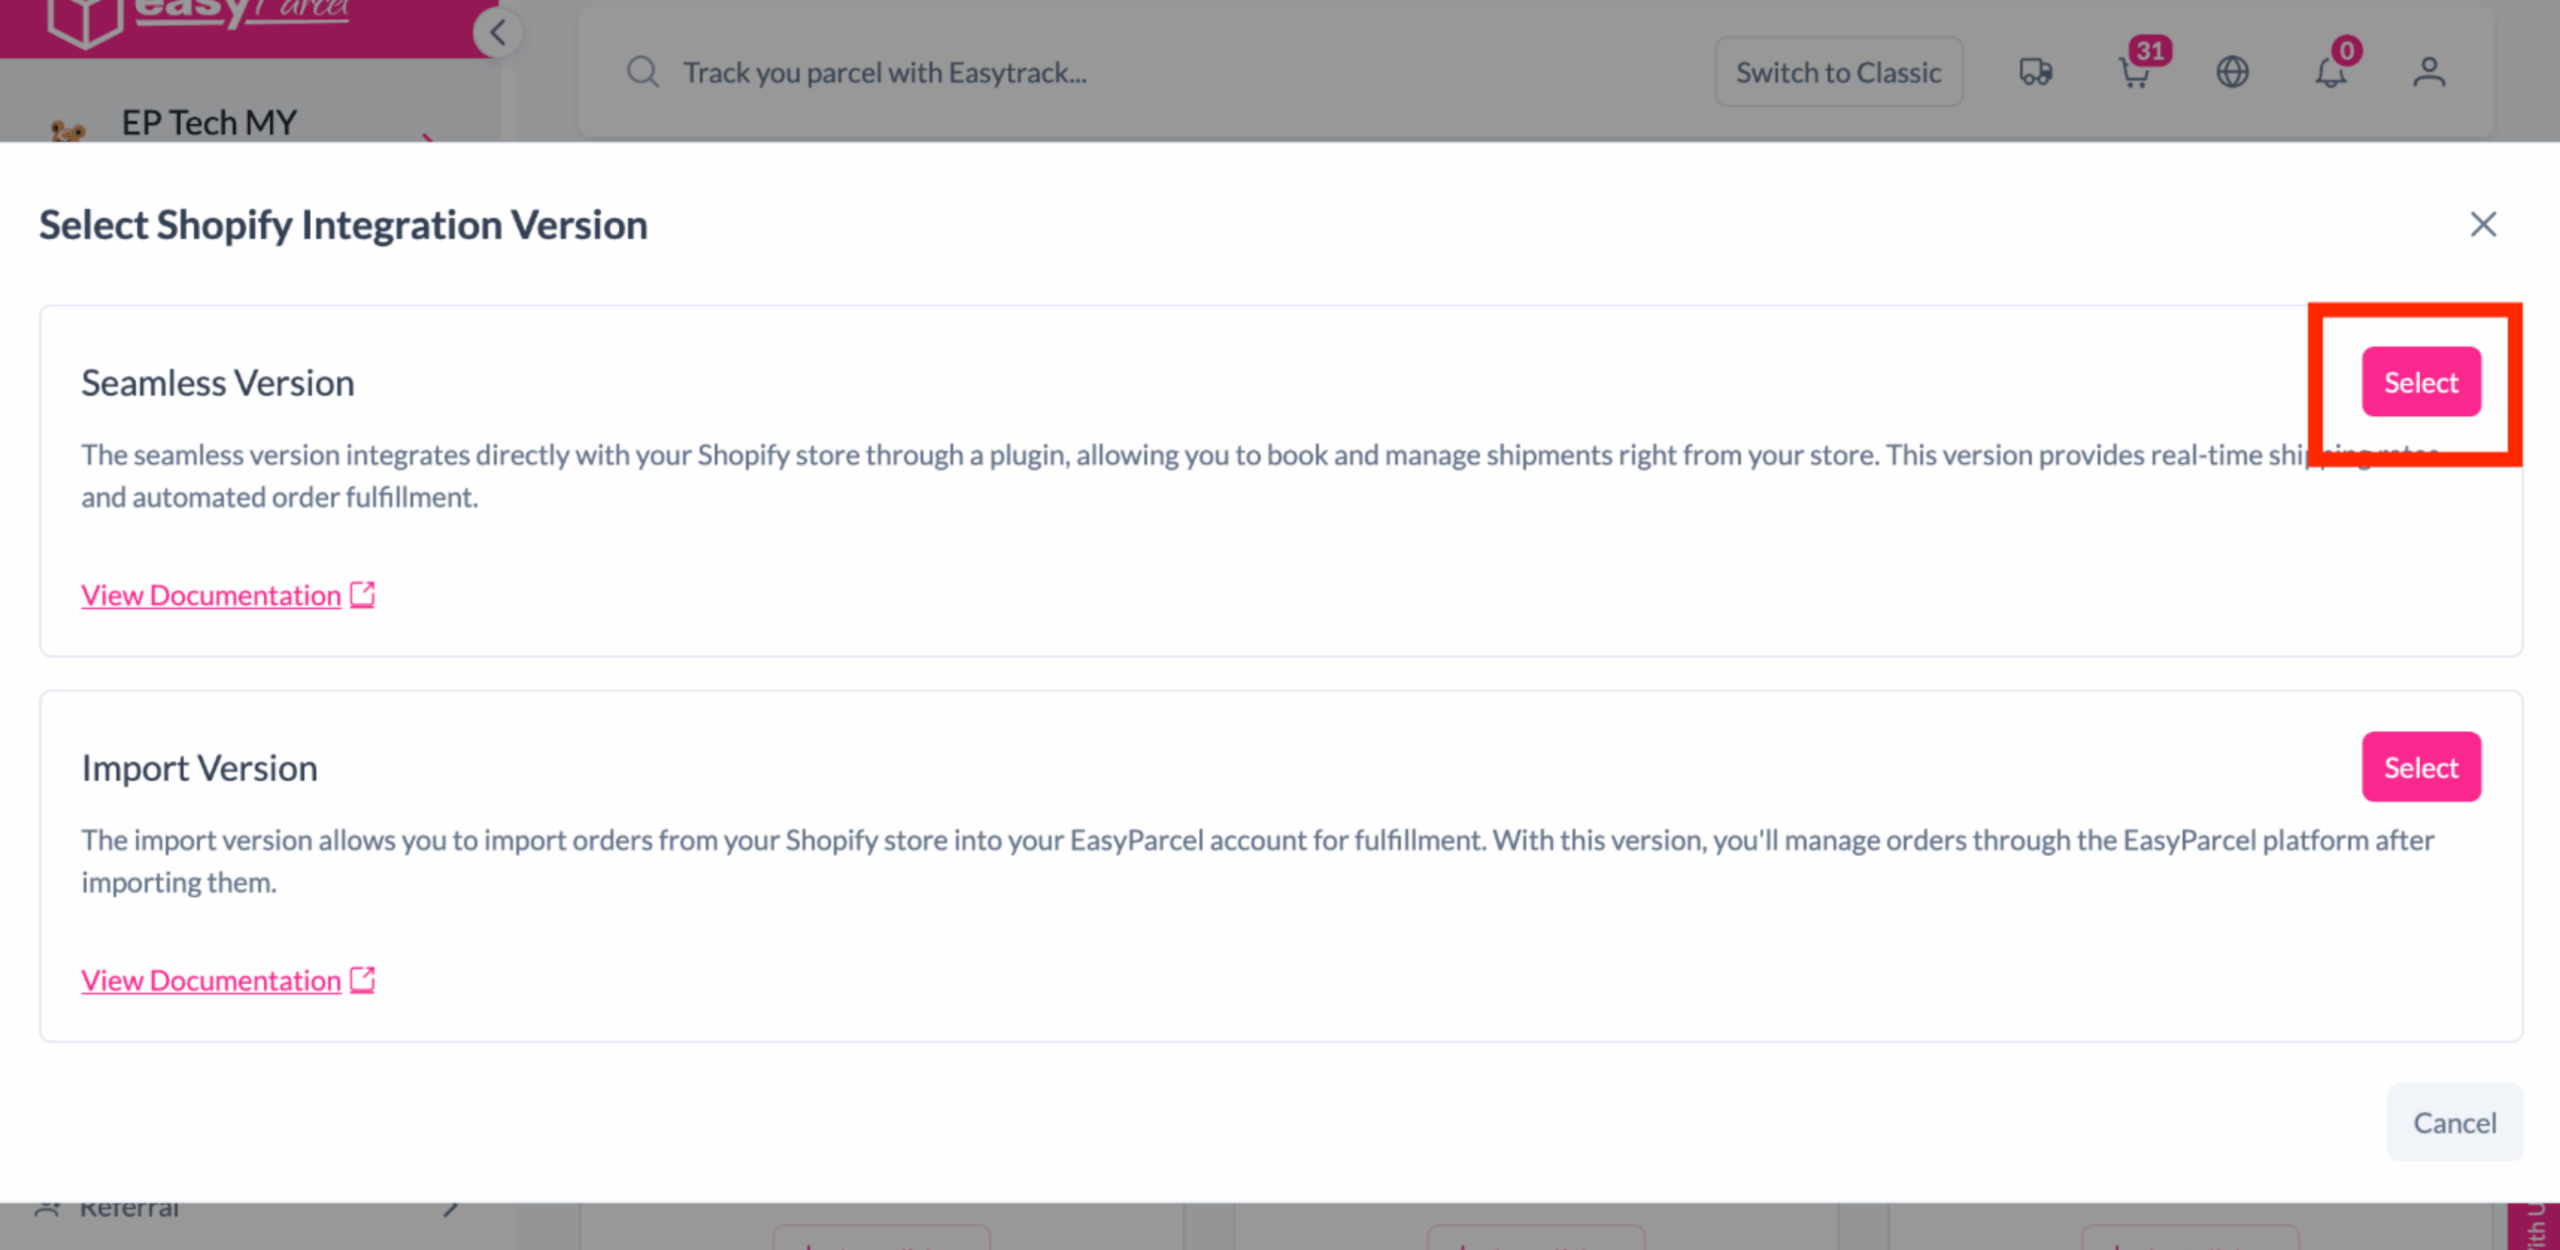This screenshot has width=2560, height=1250.
Task: Open the shipments truck icon in the header
Action: (x=2035, y=72)
